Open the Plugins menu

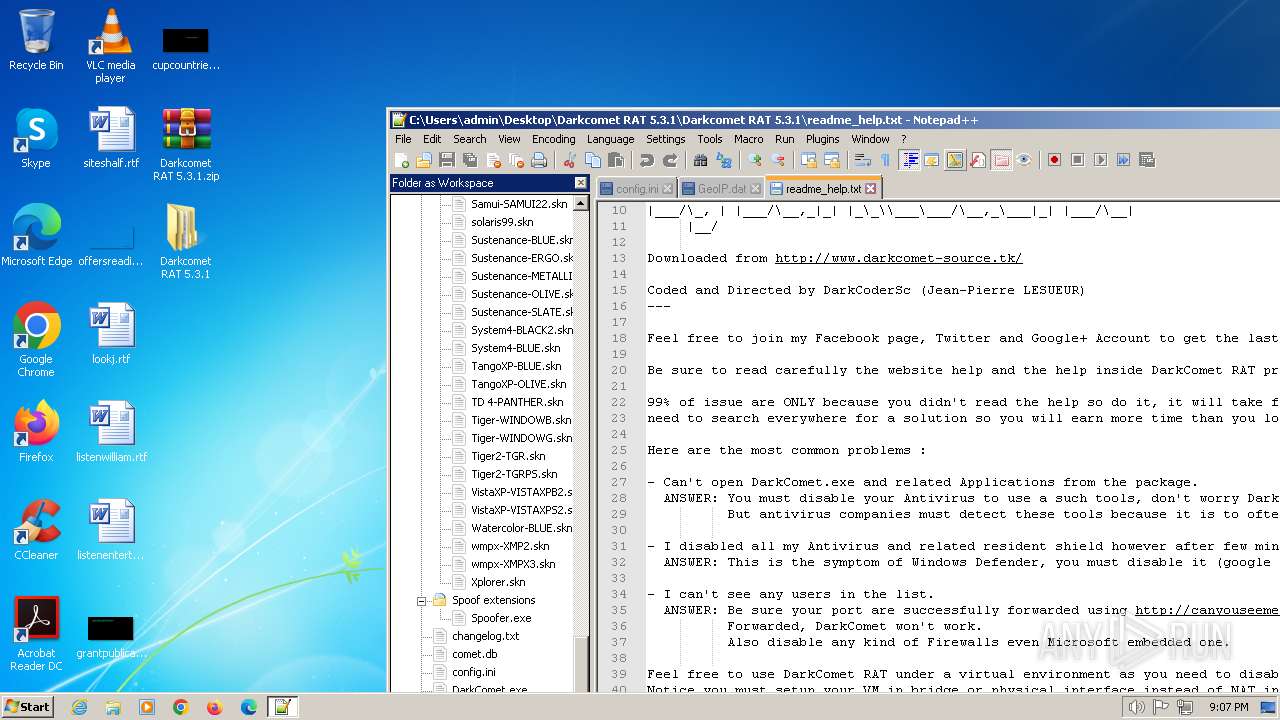point(822,139)
